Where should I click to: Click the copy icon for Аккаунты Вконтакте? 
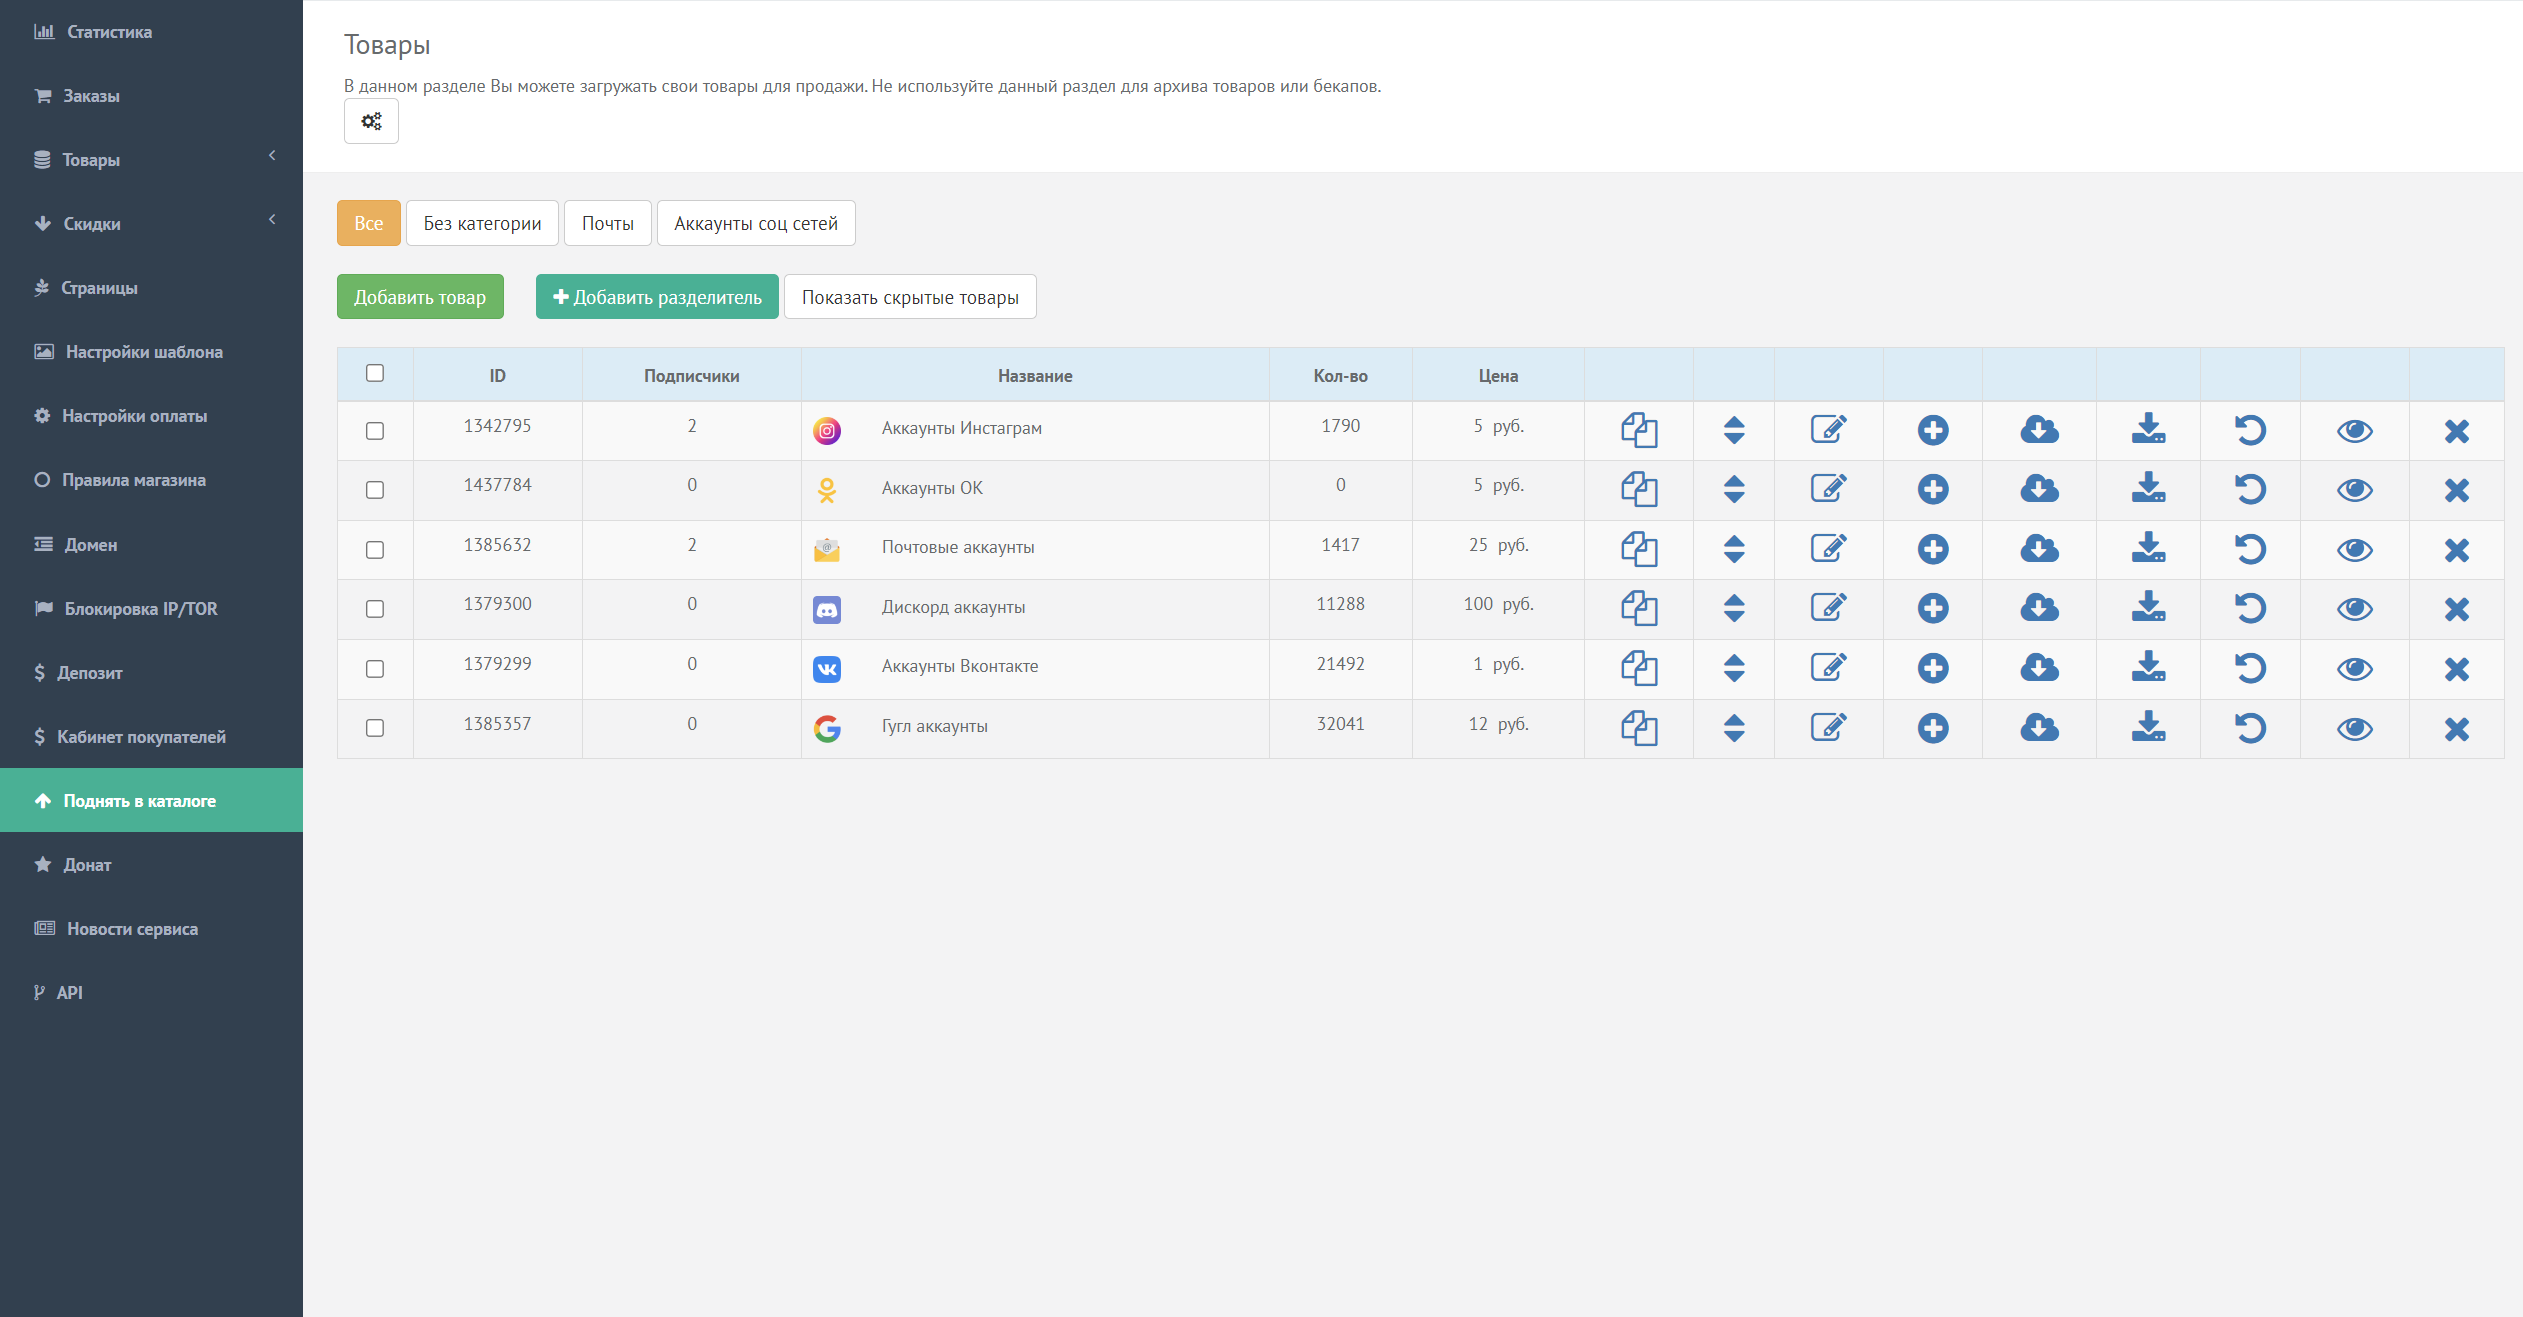(x=1639, y=669)
